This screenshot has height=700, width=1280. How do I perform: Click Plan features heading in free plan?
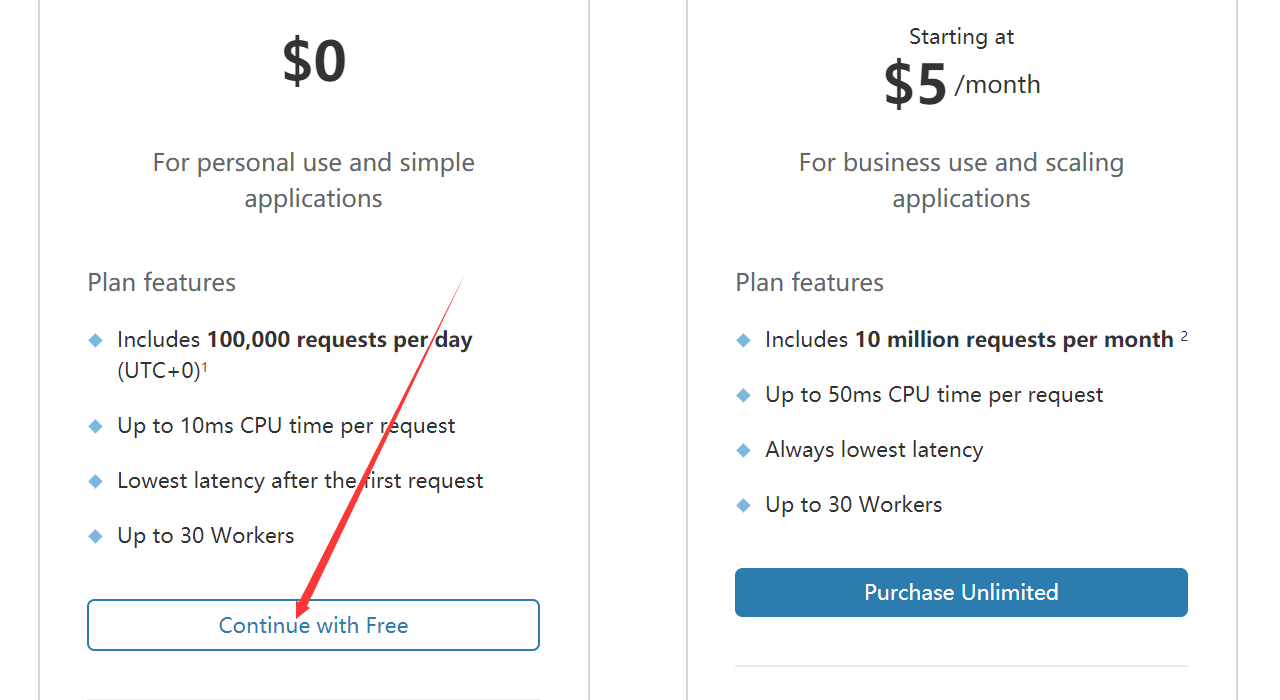[x=162, y=282]
